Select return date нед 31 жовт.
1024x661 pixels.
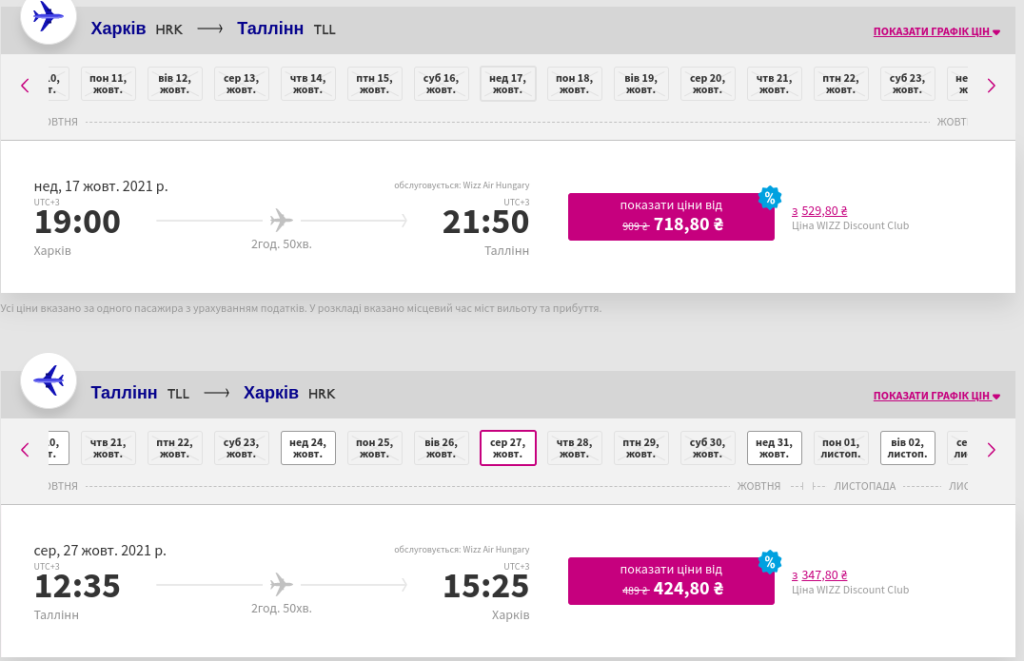click(x=774, y=448)
